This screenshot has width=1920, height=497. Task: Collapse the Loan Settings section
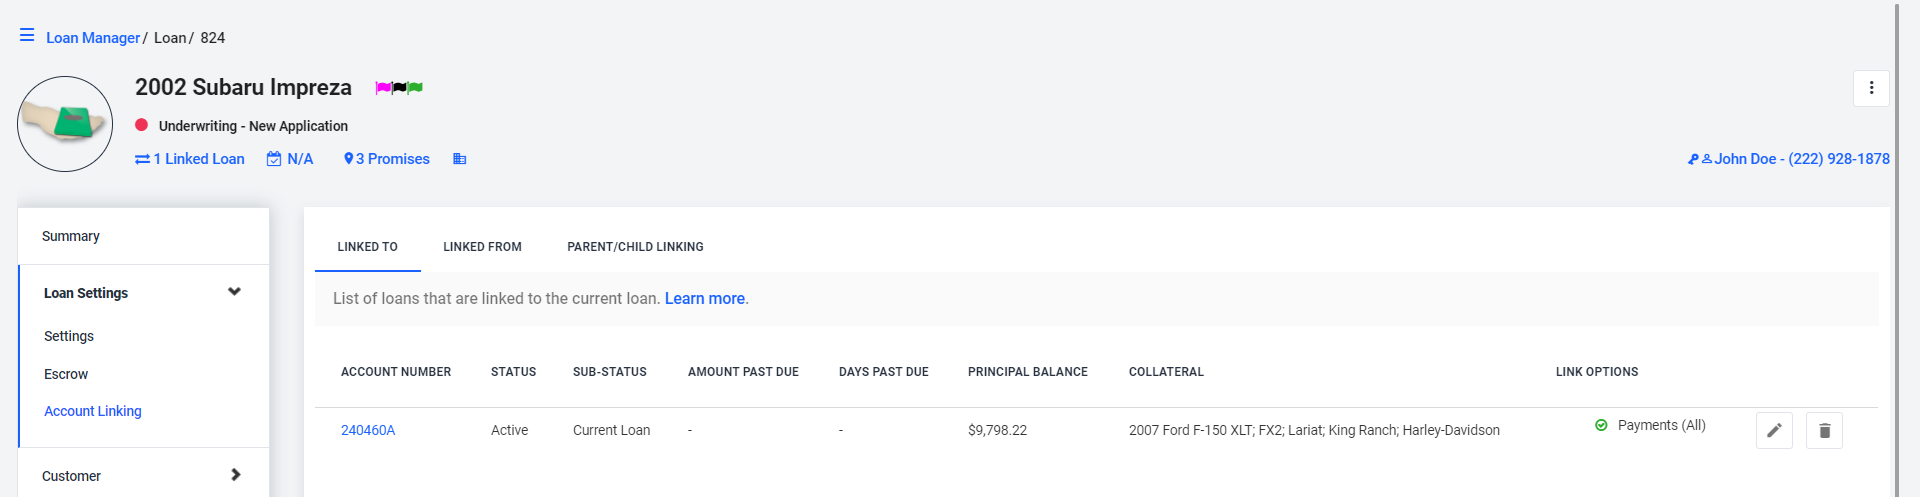pyautogui.click(x=234, y=292)
